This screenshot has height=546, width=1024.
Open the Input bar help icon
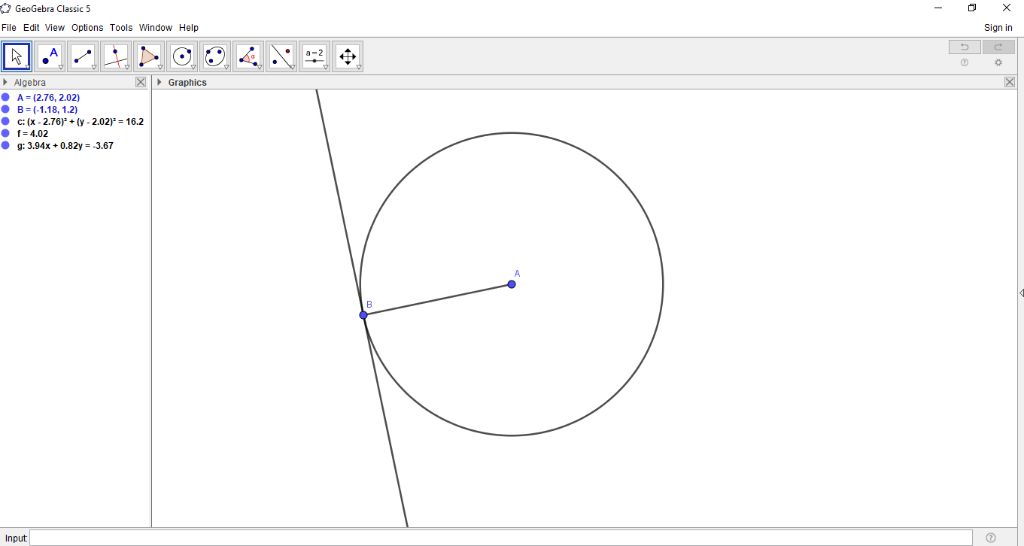991,538
